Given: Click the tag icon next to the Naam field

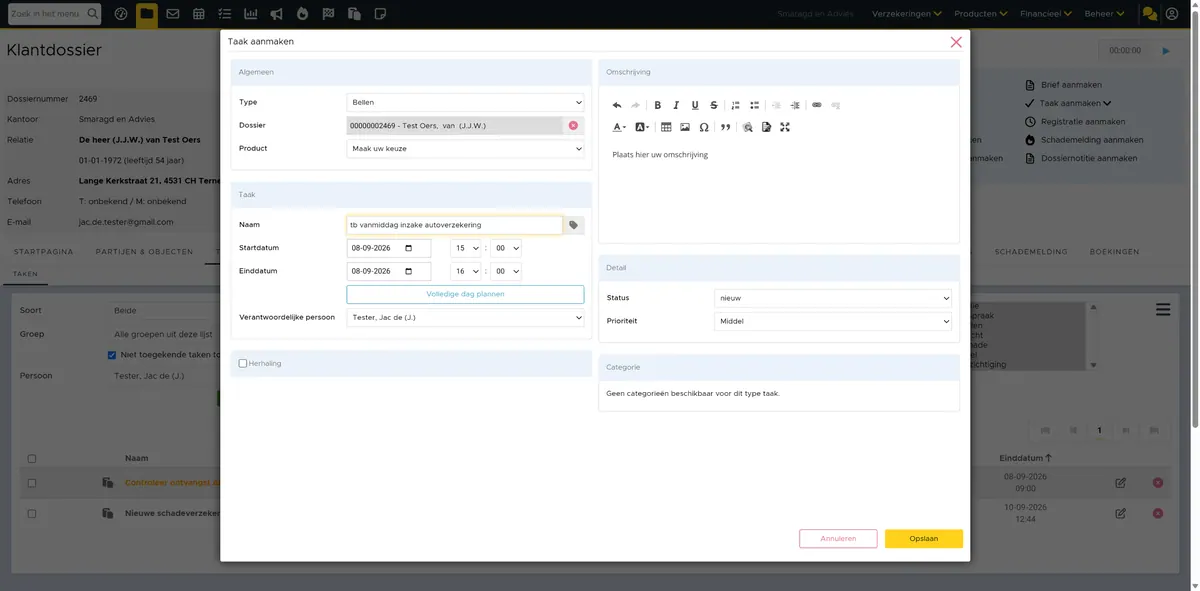Looking at the screenshot, I should click(x=574, y=226).
